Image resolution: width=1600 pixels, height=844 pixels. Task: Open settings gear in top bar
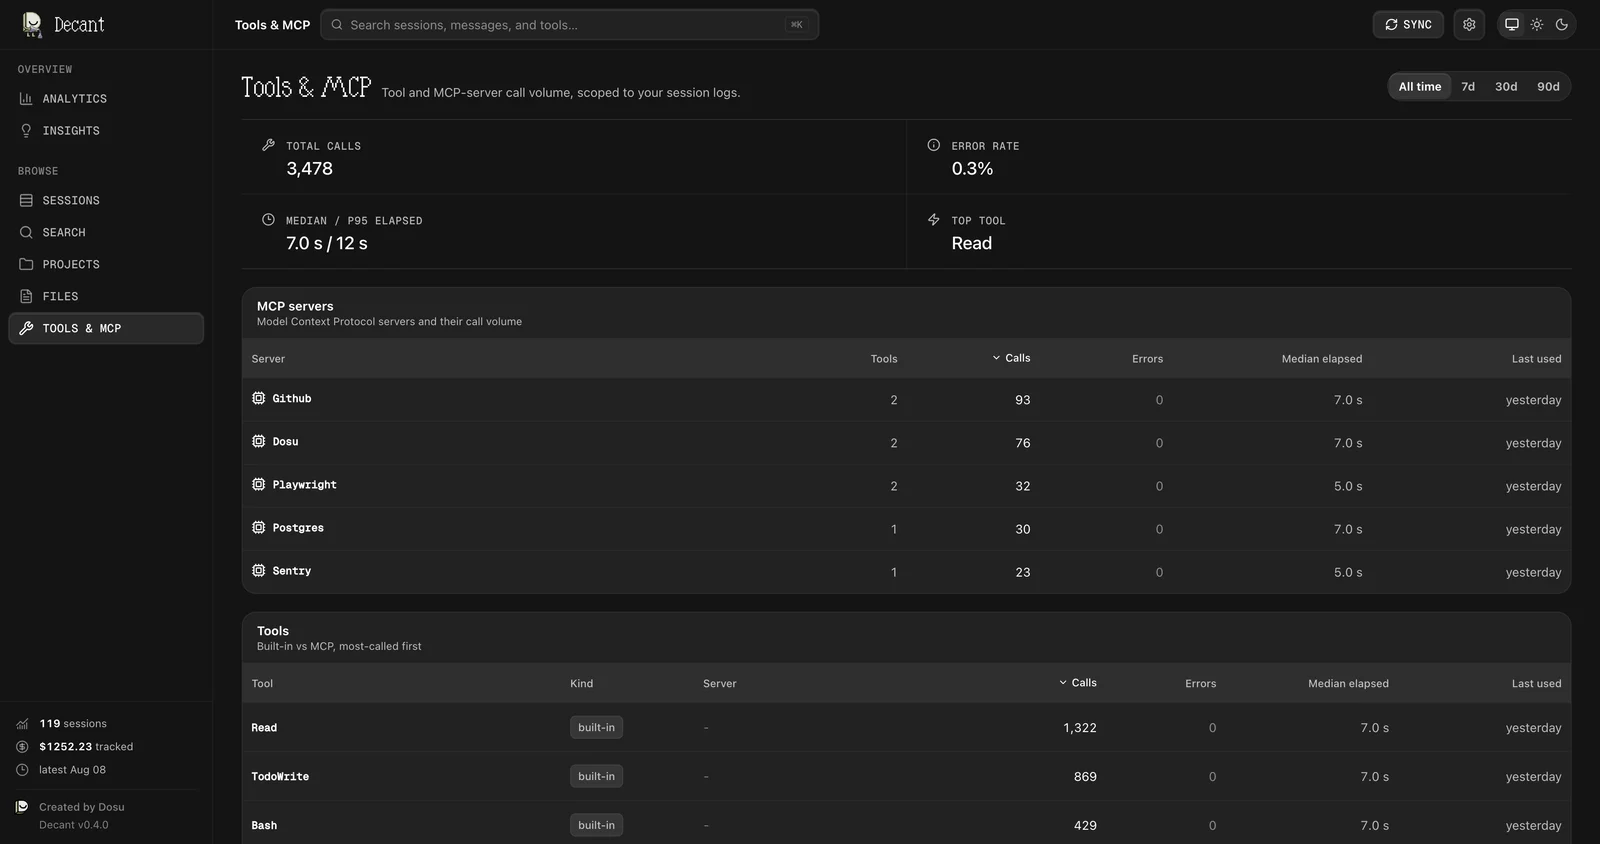click(x=1469, y=25)
